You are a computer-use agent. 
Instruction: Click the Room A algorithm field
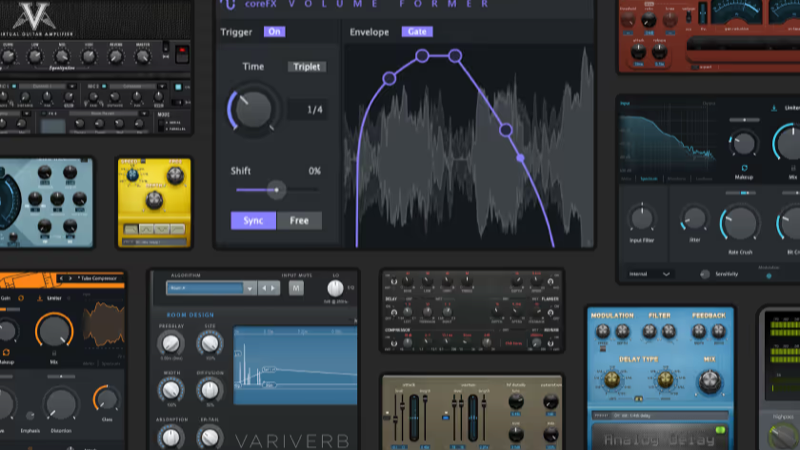coord(205,288)
